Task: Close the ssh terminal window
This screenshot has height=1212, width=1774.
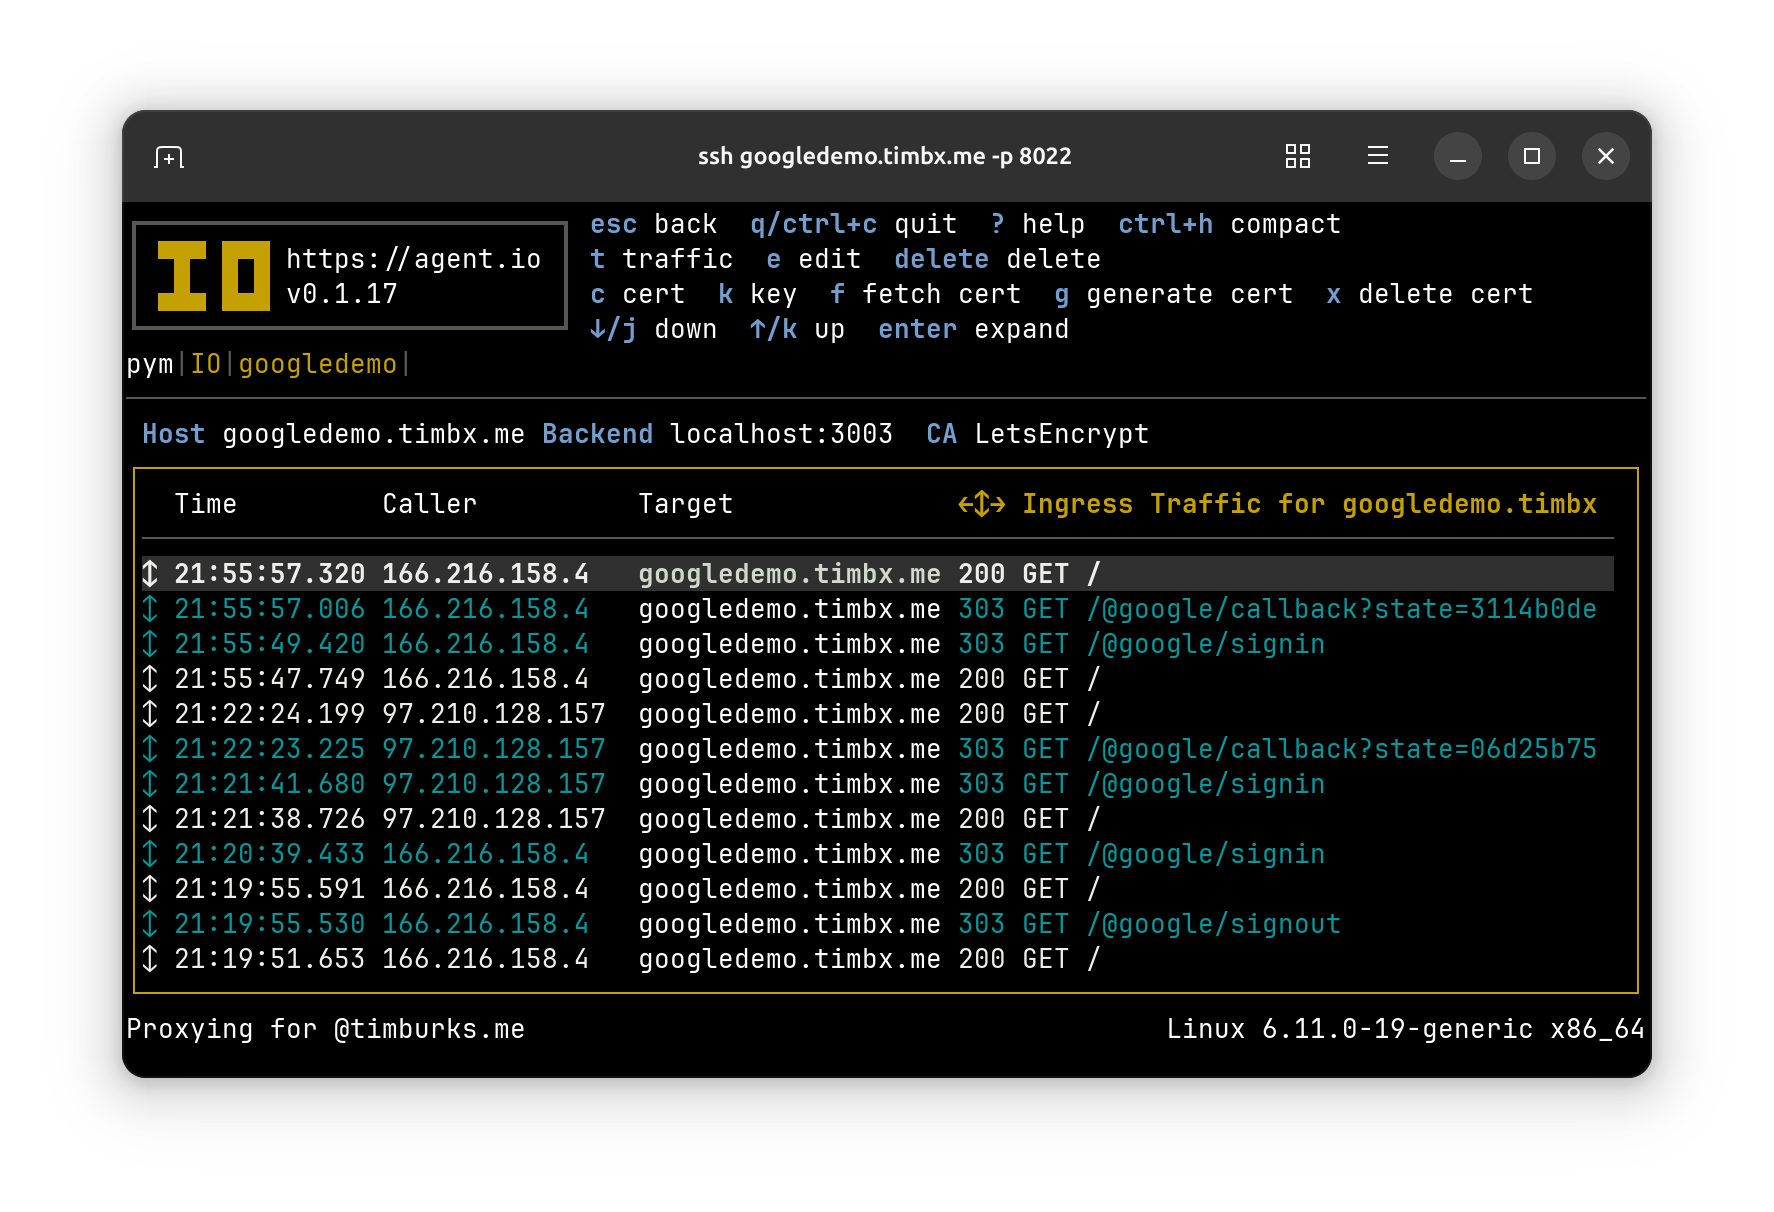Action: click(1606, 156)
